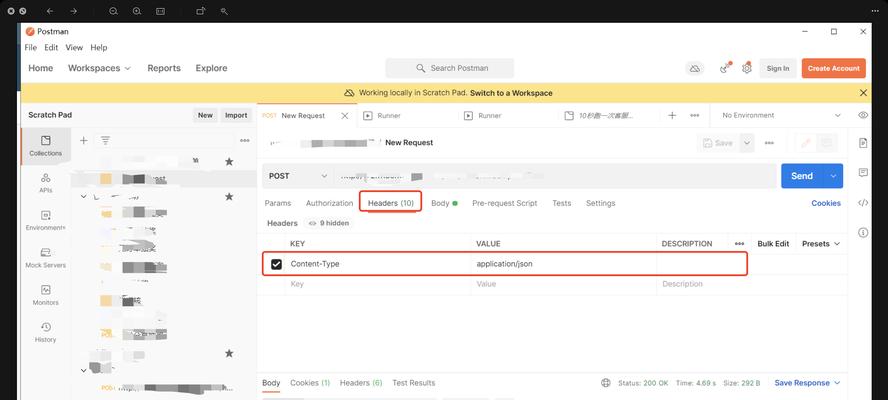Open the response Cookies (1) tab
Screen dimensions: 888x400
tap(310, 383)
